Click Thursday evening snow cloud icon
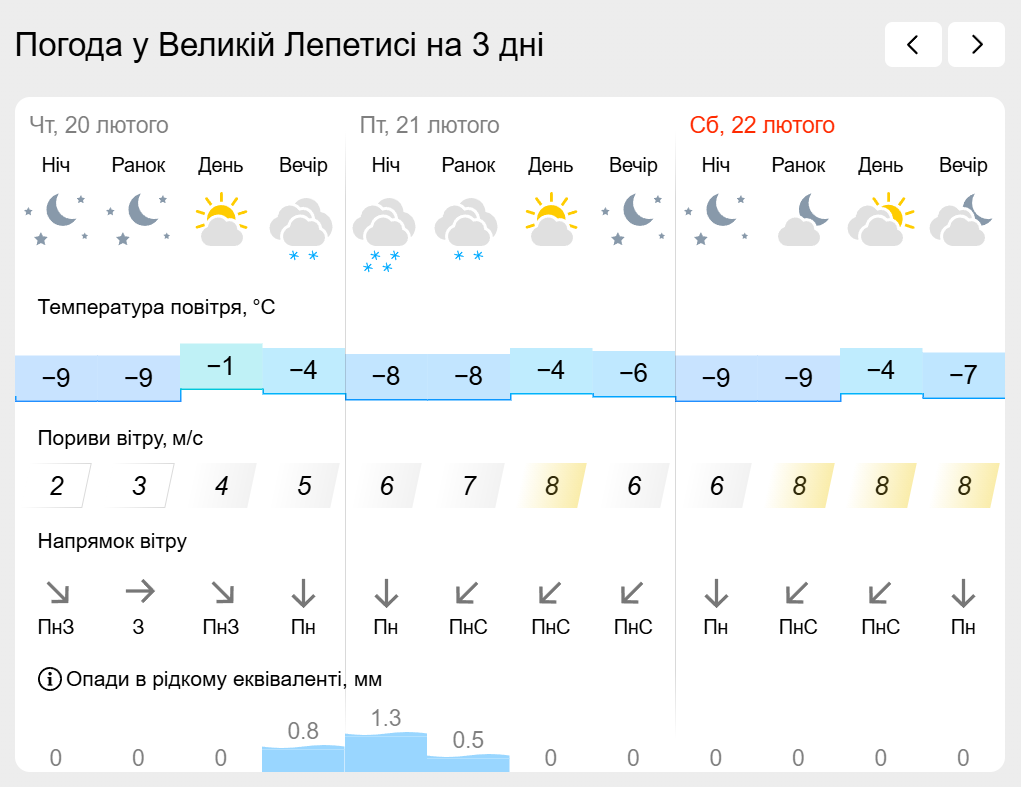This screenshot has height=787, width=1021. (302, 229)
